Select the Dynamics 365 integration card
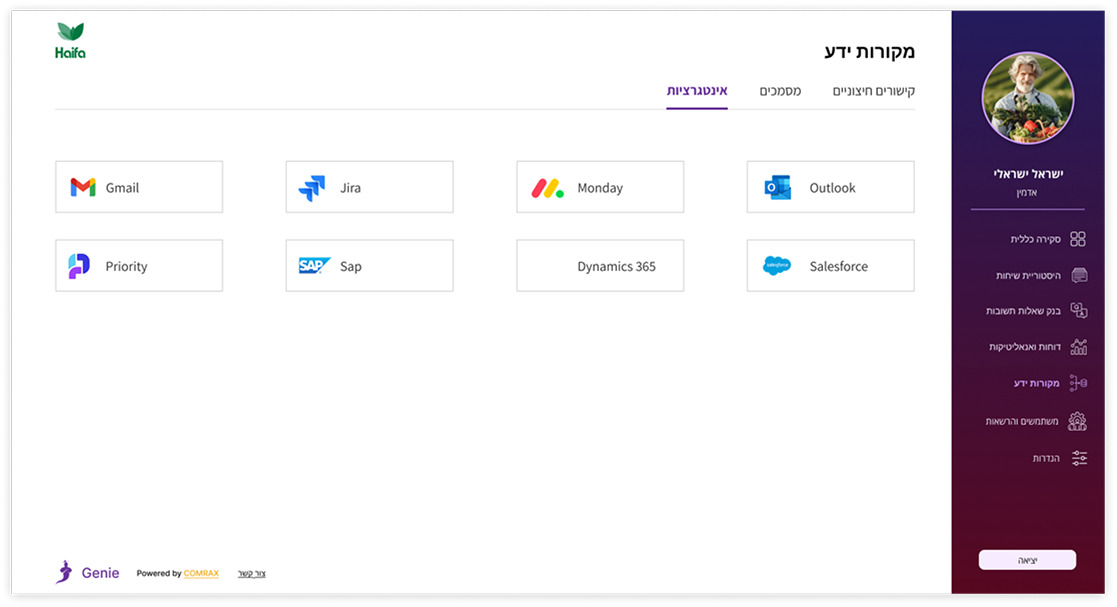Screen dimensions: 1117x607 (x=600, y=265)
